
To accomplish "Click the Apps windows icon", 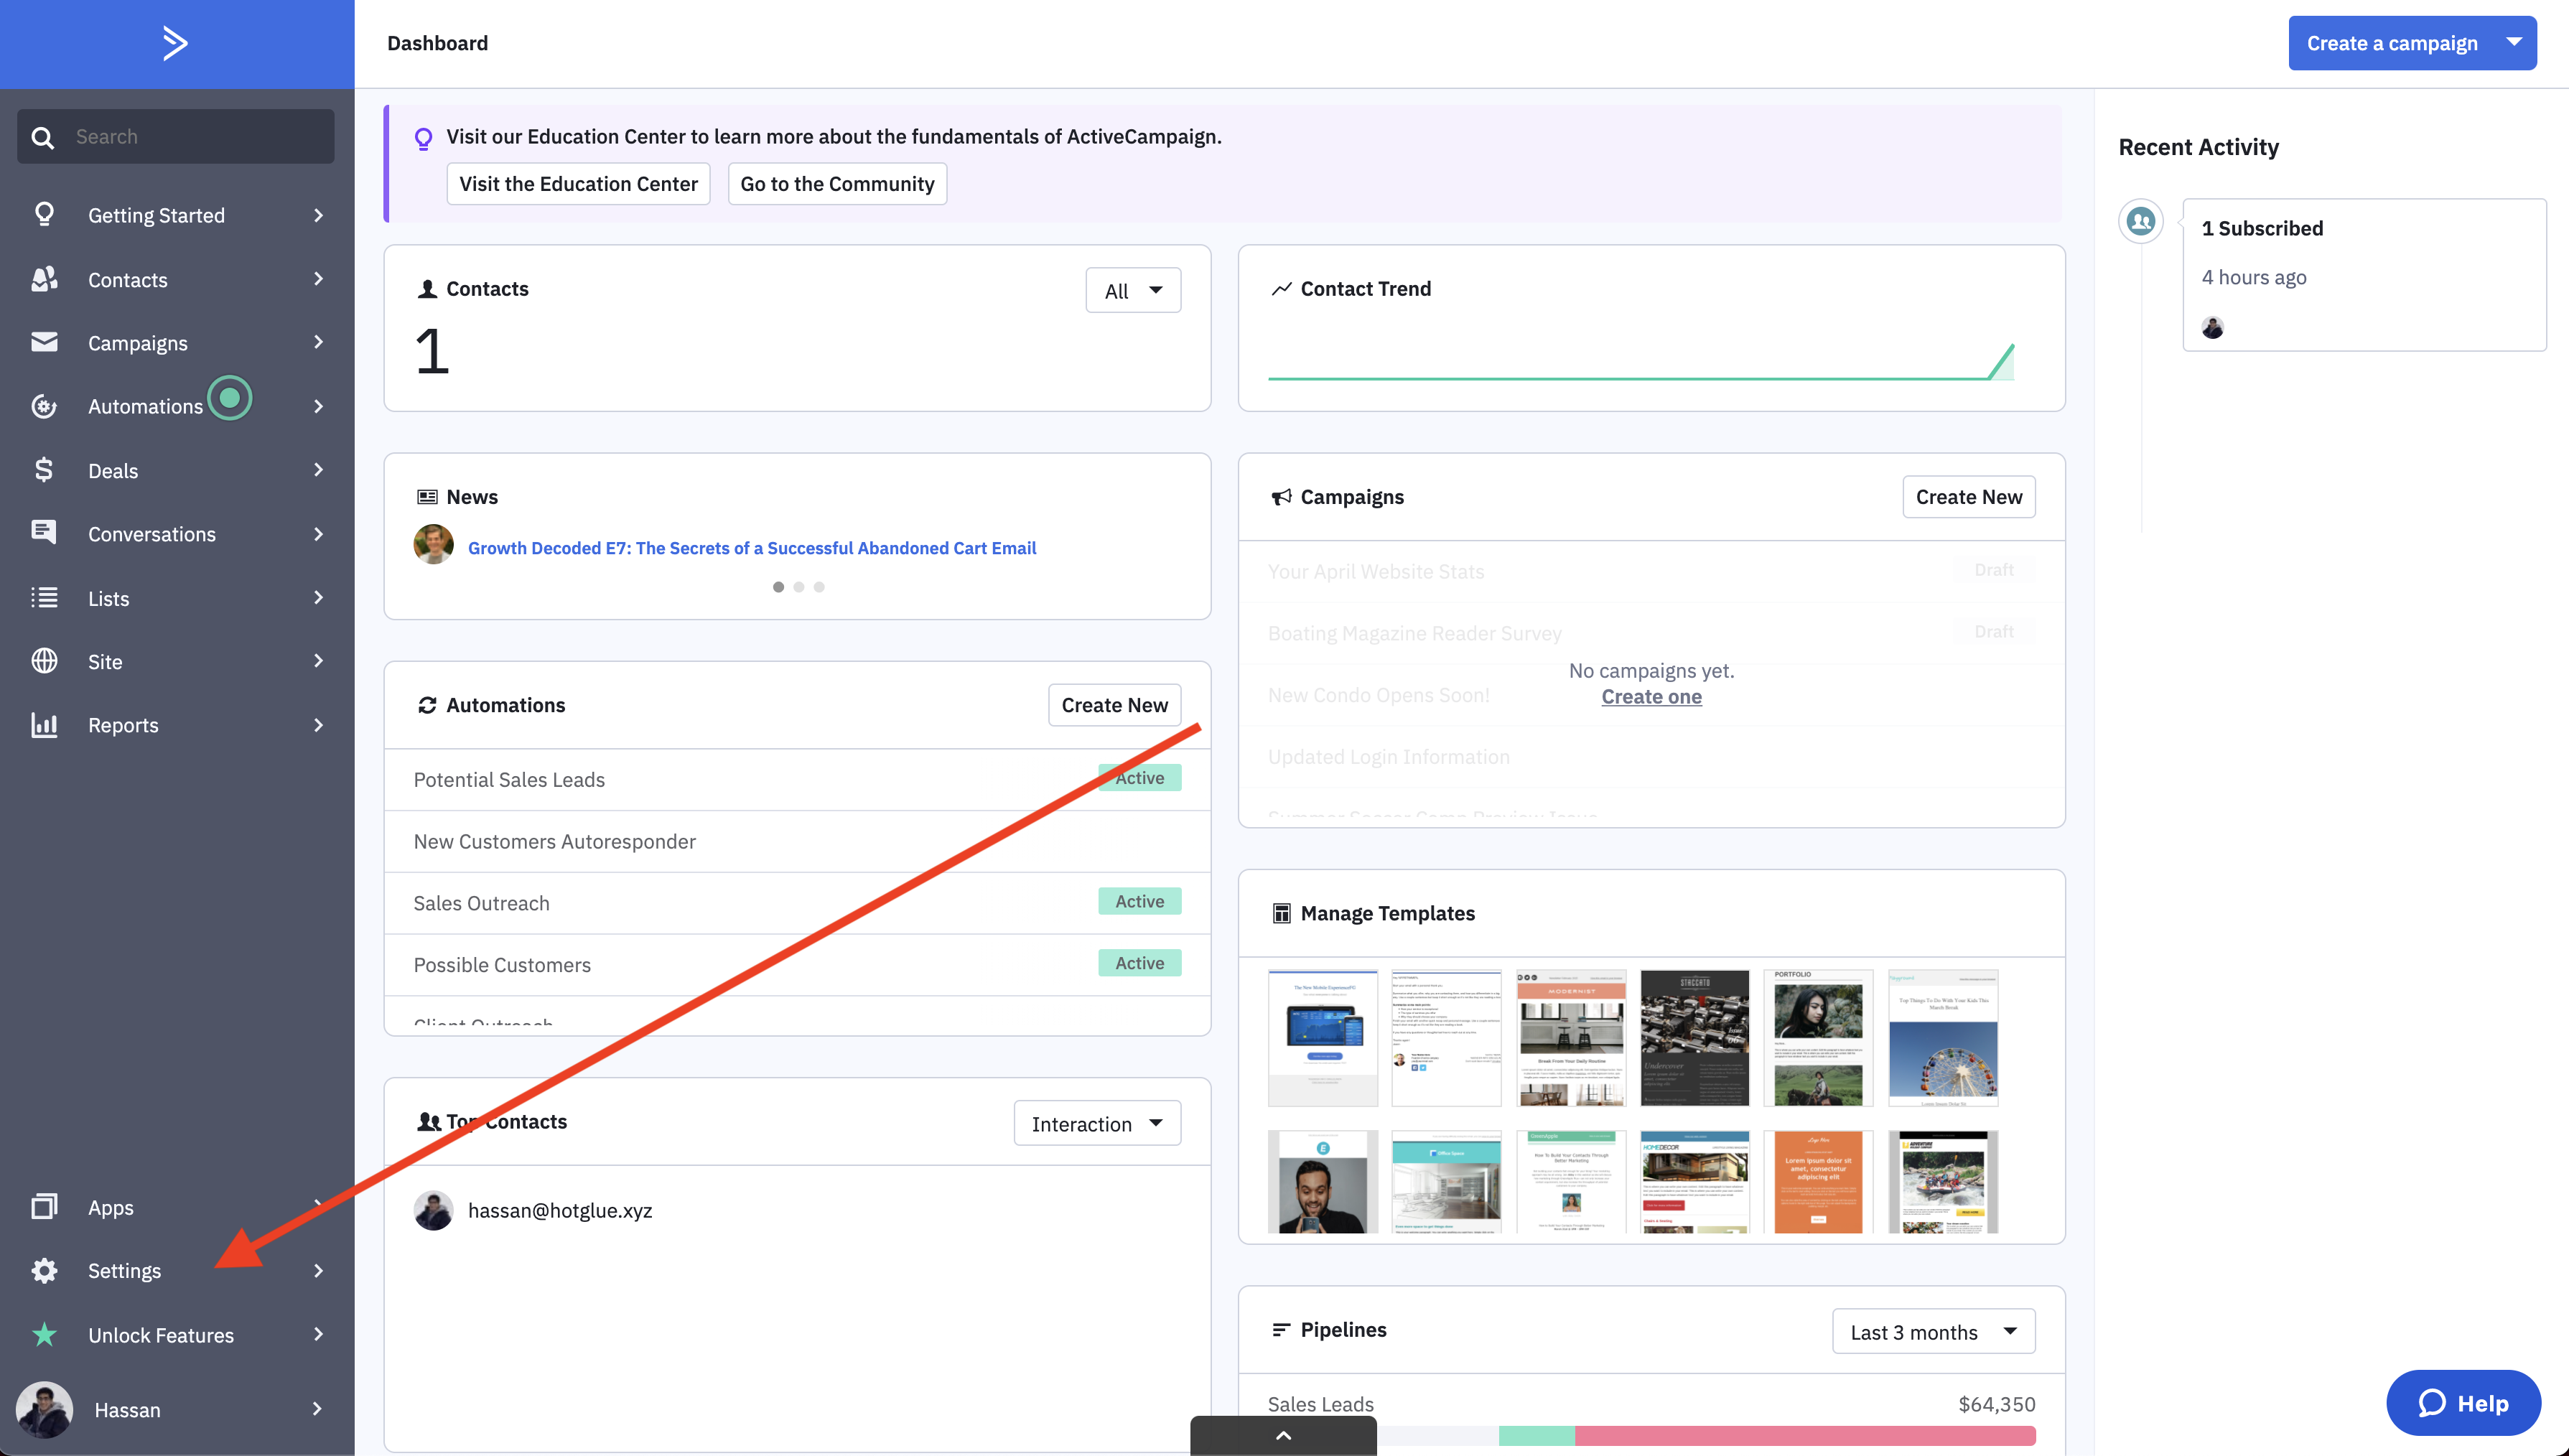I will [x=44, y=1206].
